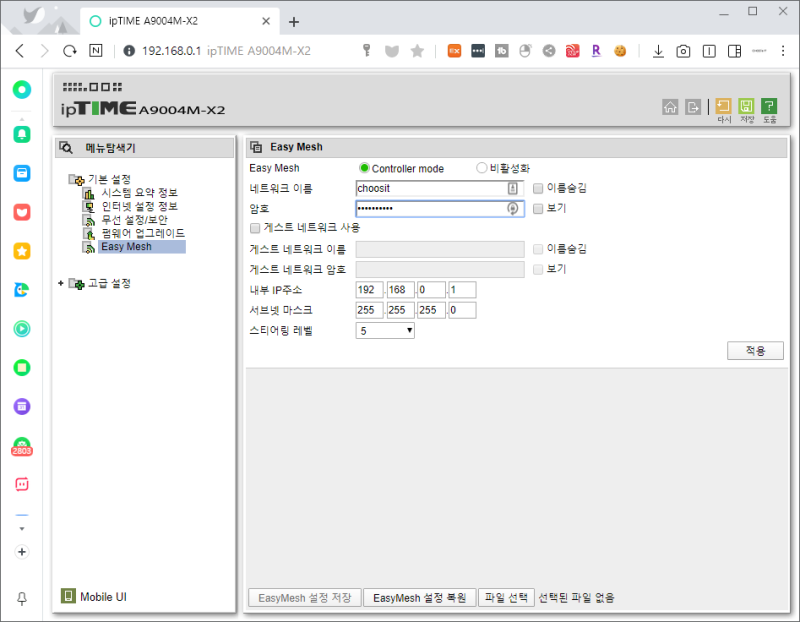Open the 스티어링 레벨 dropdown

407,331
